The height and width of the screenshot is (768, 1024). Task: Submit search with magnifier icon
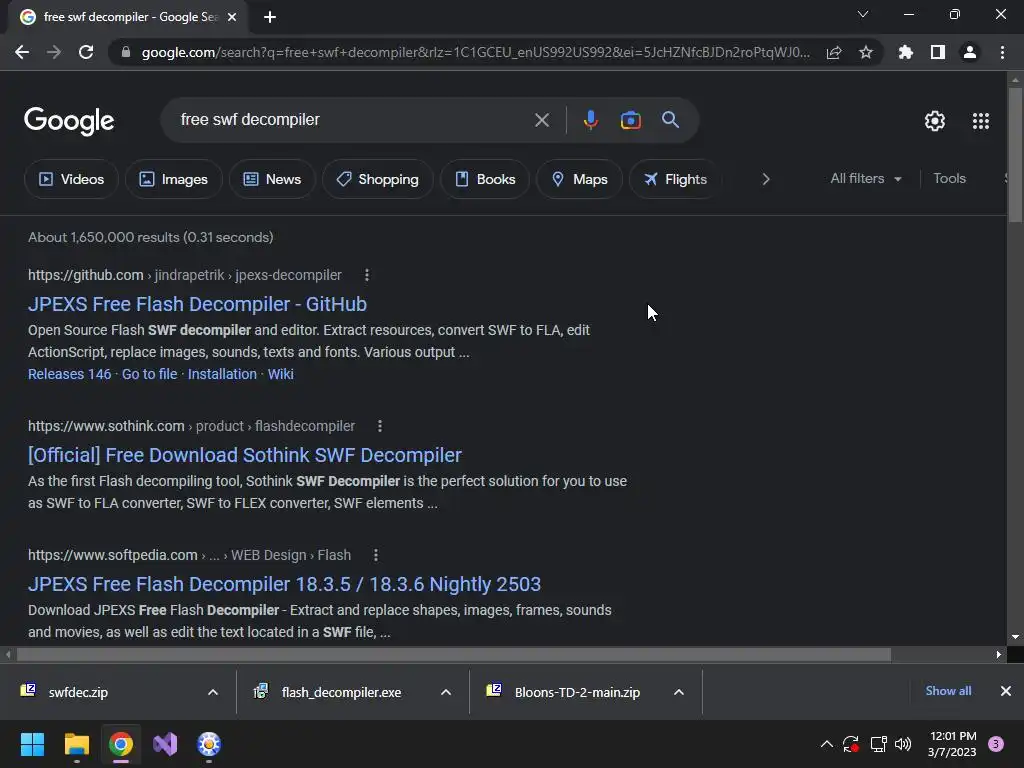coord(671,120)
